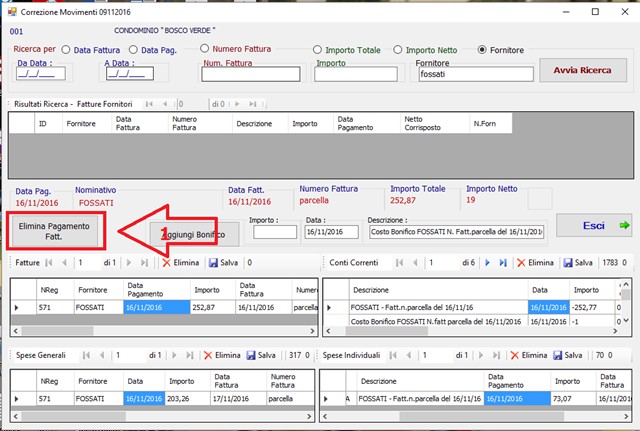Viewport: 640px width, 431px height.
Task: Click the down arrow of Conti Correnti vertical scrollbar
Action: click(x=626, y=321)
